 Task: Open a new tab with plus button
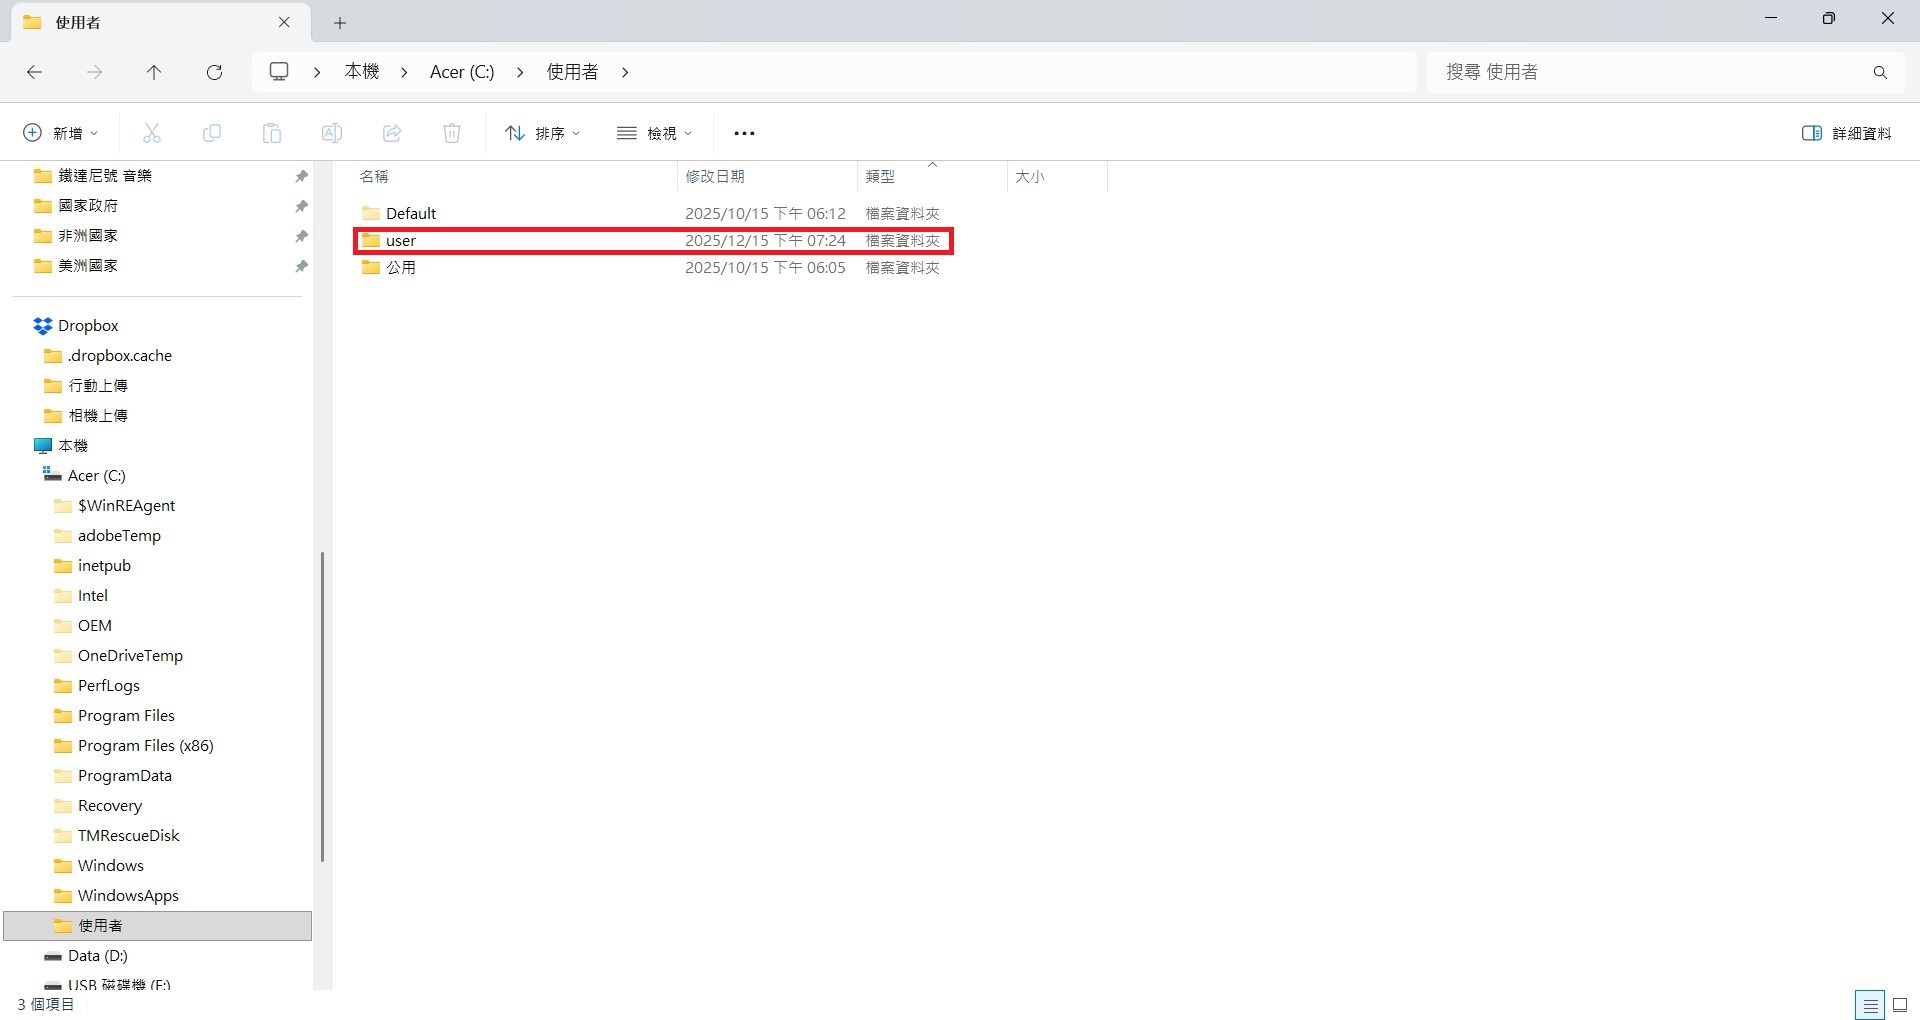pyautogui.click(x=340, y=22)
